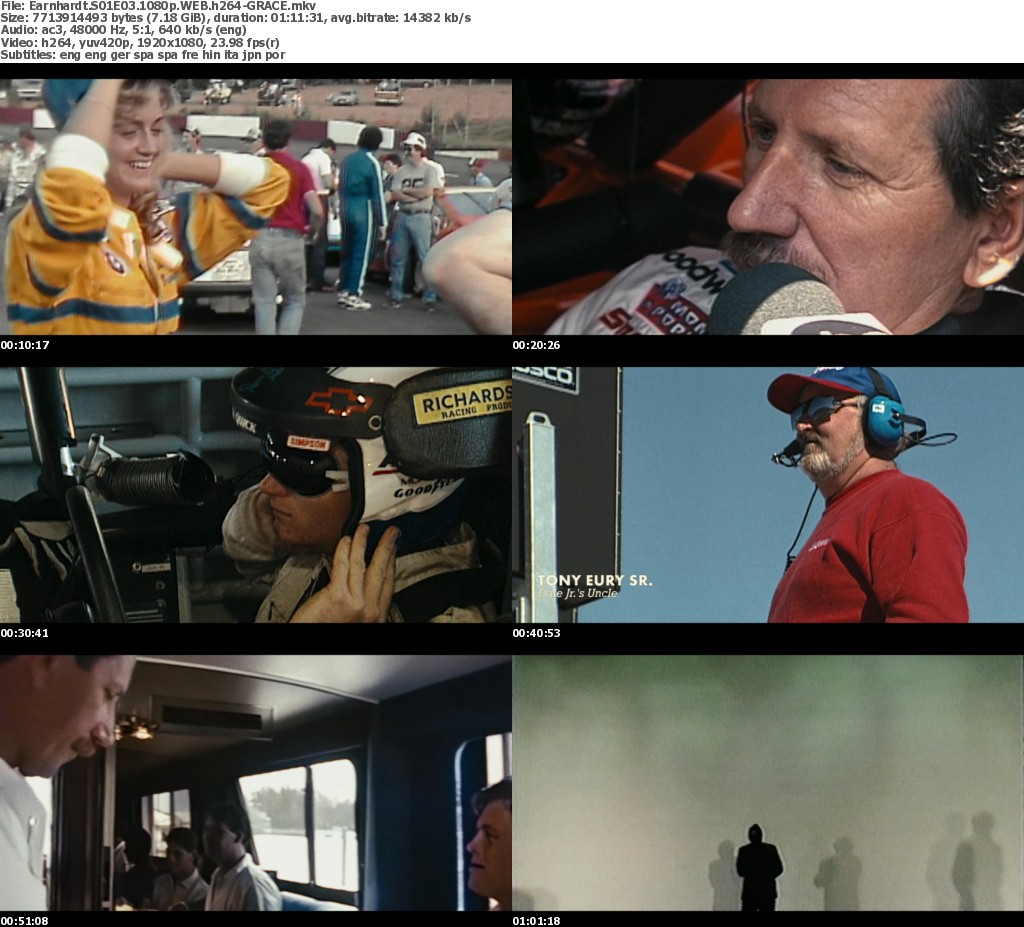Click the helmeted driver thumbnail at 00:30:41
The image size is (1024, 927).
point(255,495)
